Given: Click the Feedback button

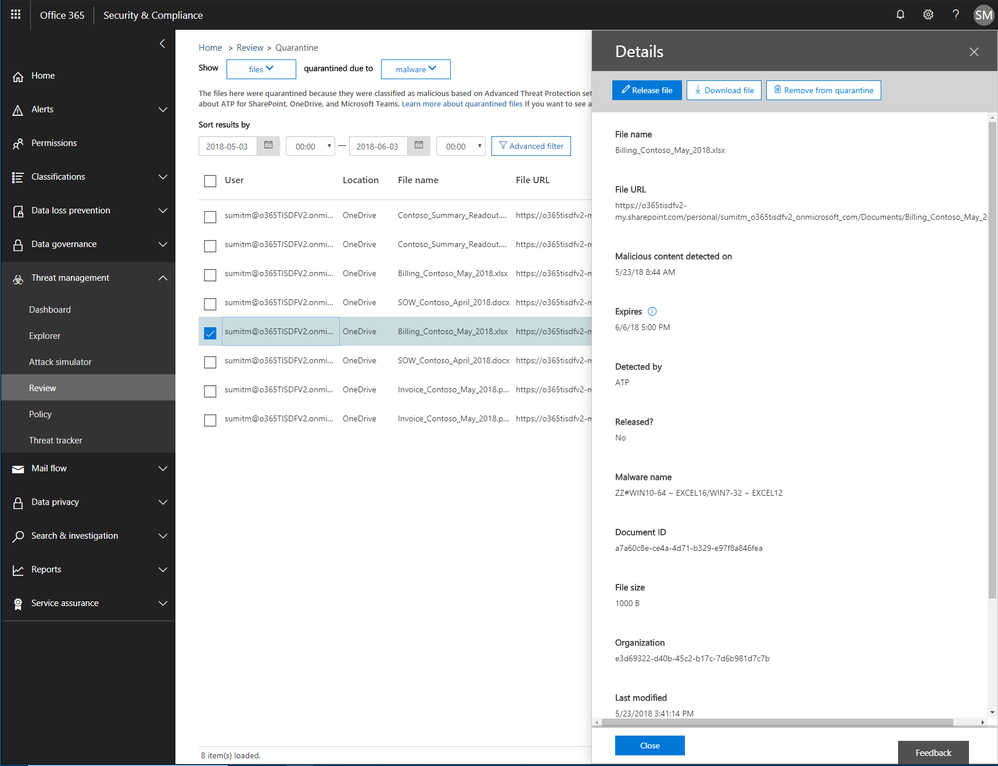Looking at the screenshot, I should point(933,753).
